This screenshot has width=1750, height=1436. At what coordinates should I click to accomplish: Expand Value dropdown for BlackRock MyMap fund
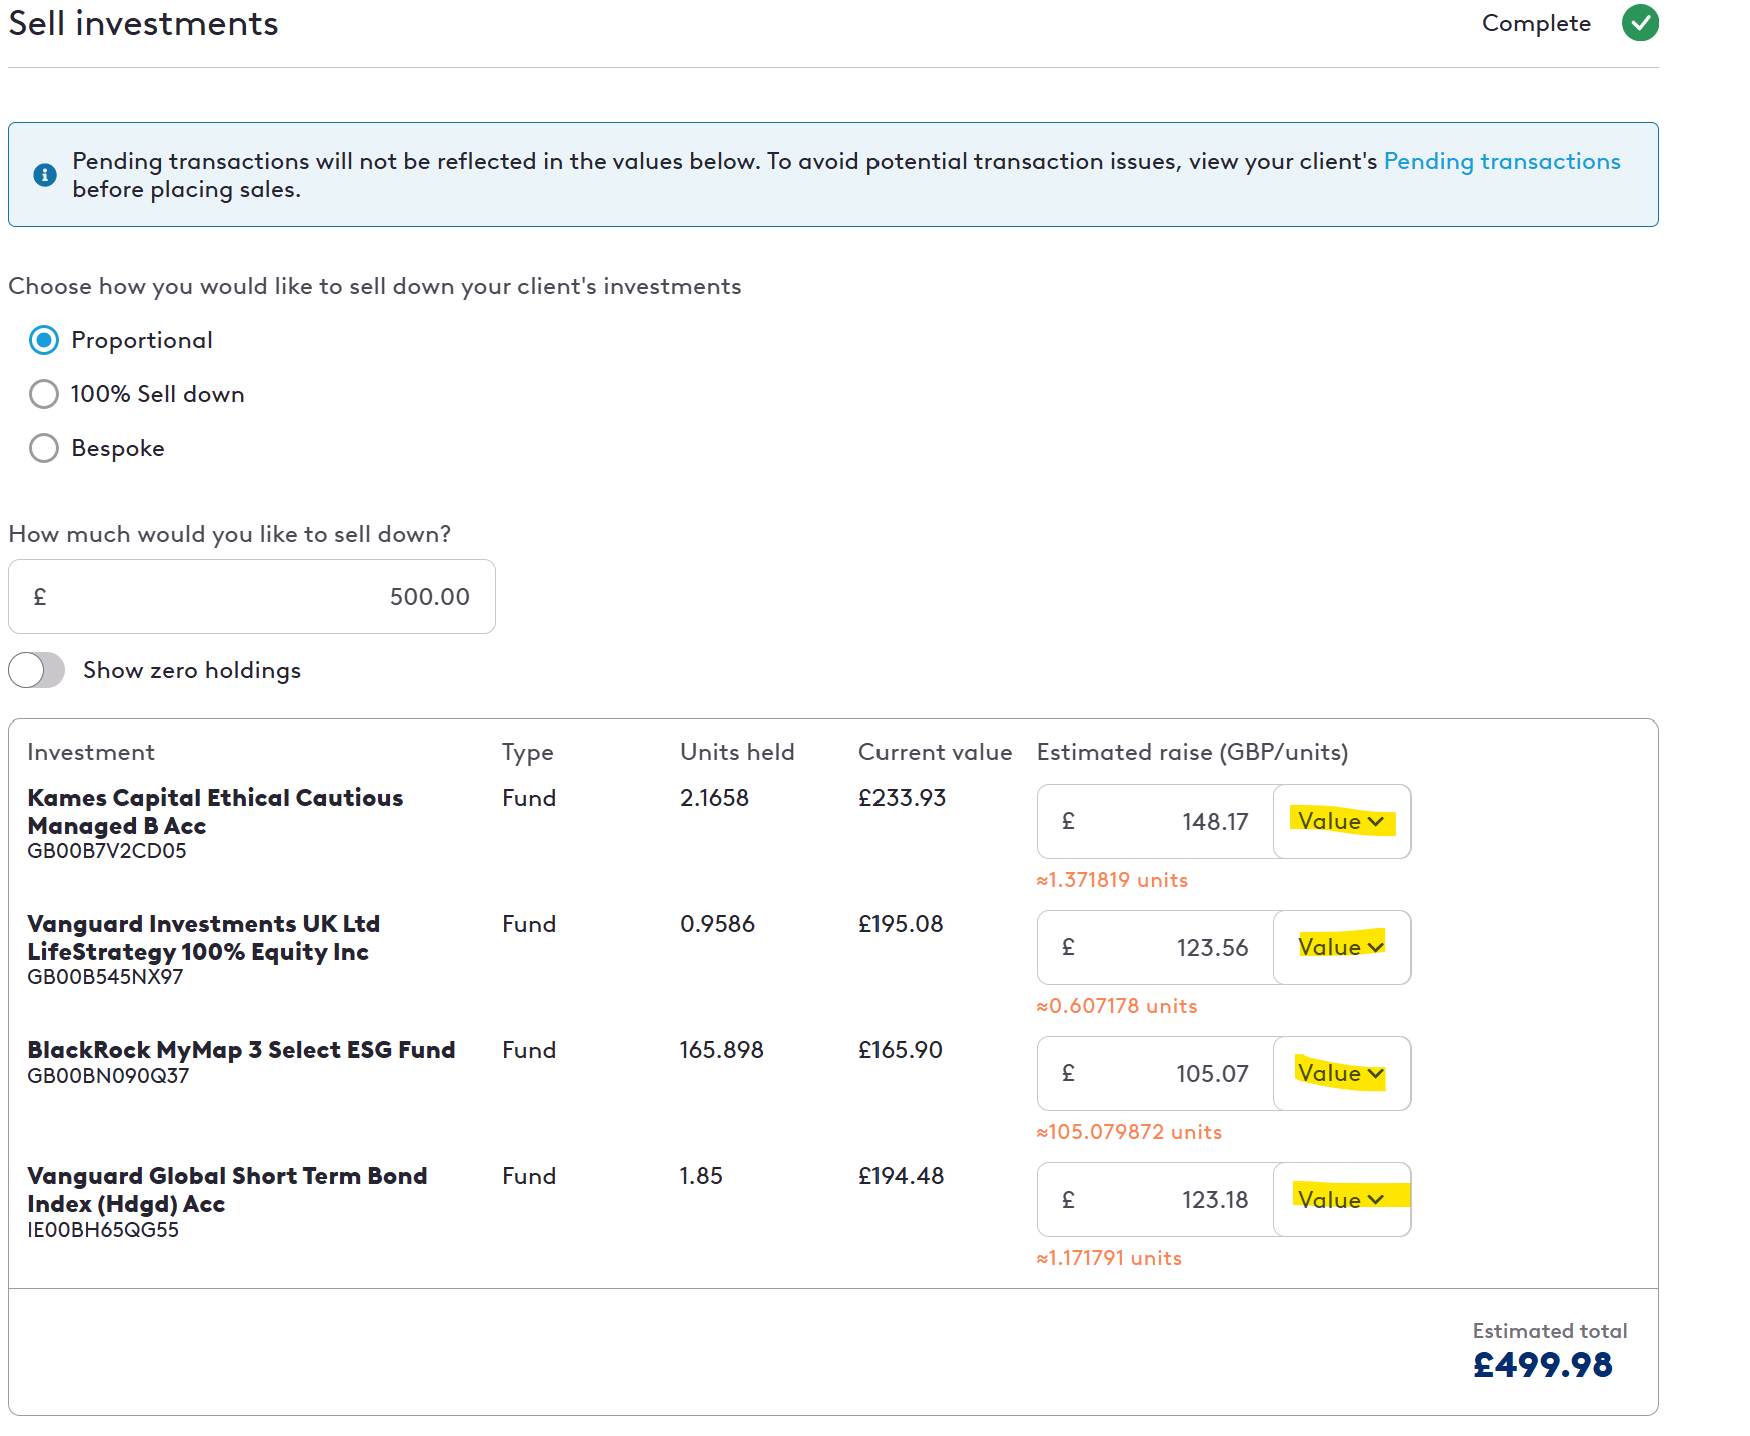[x=1341, y=1074]
